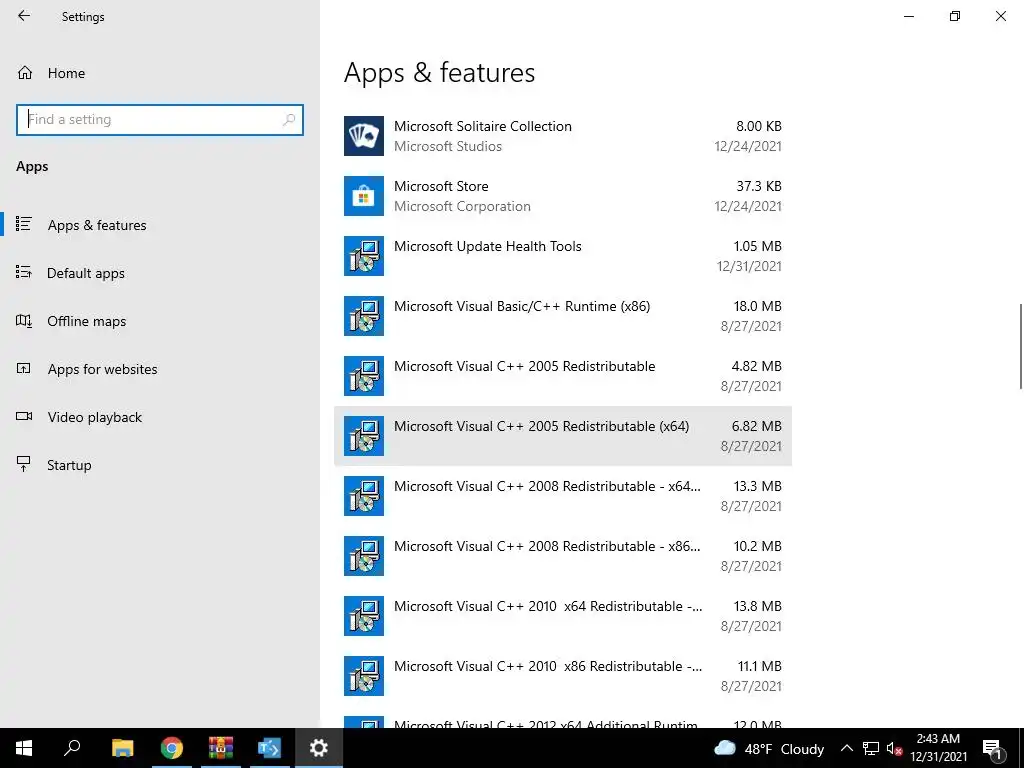The height and width of the screenshot is (768, 1024).
Task: Select Microsoft Update Health Tools entry
Action: pyautogui.click(x=563, y=256)
